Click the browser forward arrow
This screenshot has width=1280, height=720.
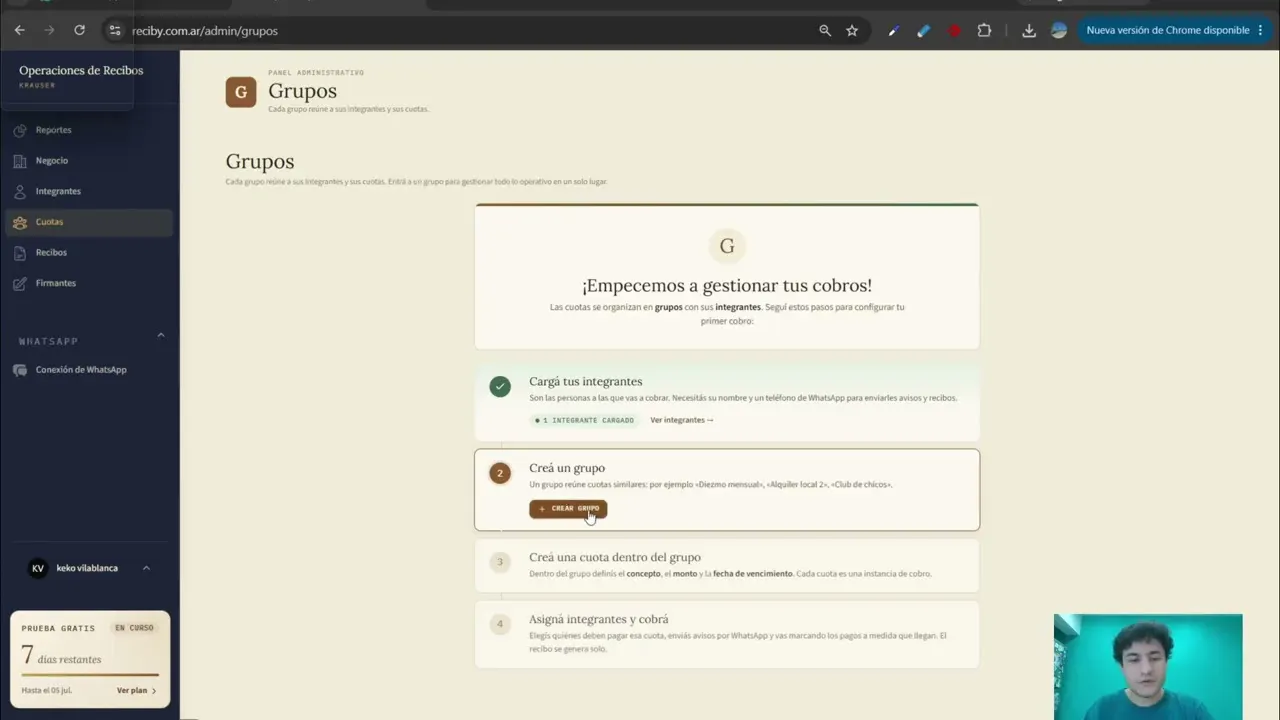(49, 30)
